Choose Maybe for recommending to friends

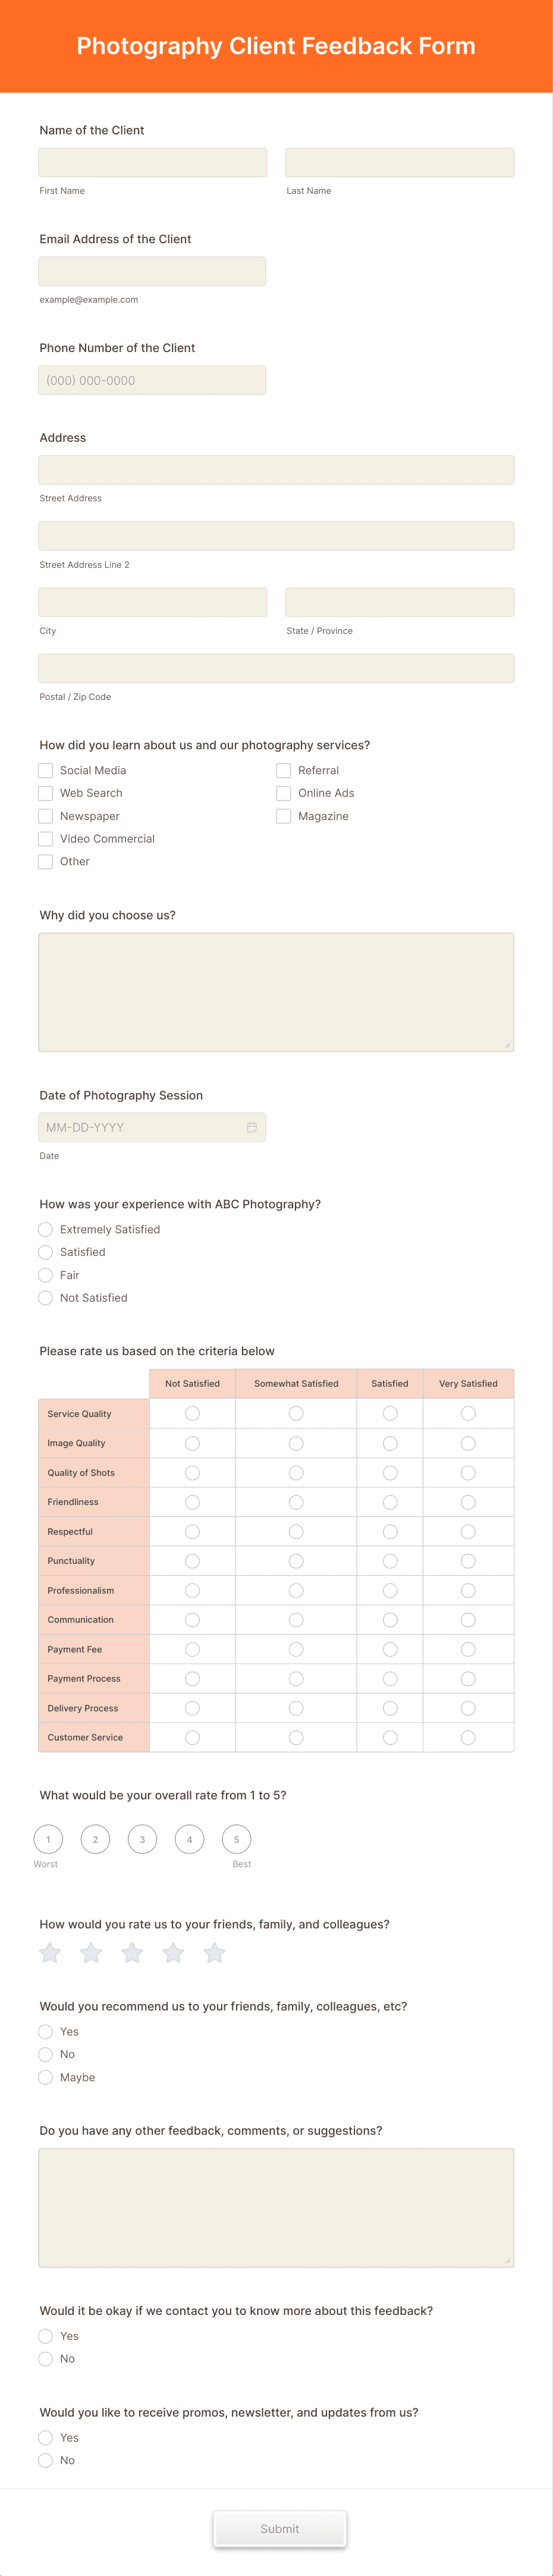click(45, 2077)
